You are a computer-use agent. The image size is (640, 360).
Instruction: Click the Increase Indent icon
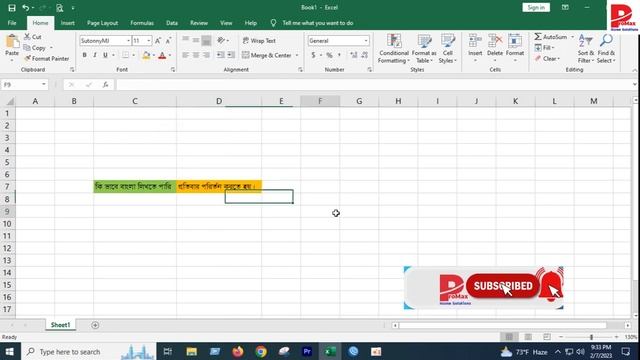tap(231, 55)
